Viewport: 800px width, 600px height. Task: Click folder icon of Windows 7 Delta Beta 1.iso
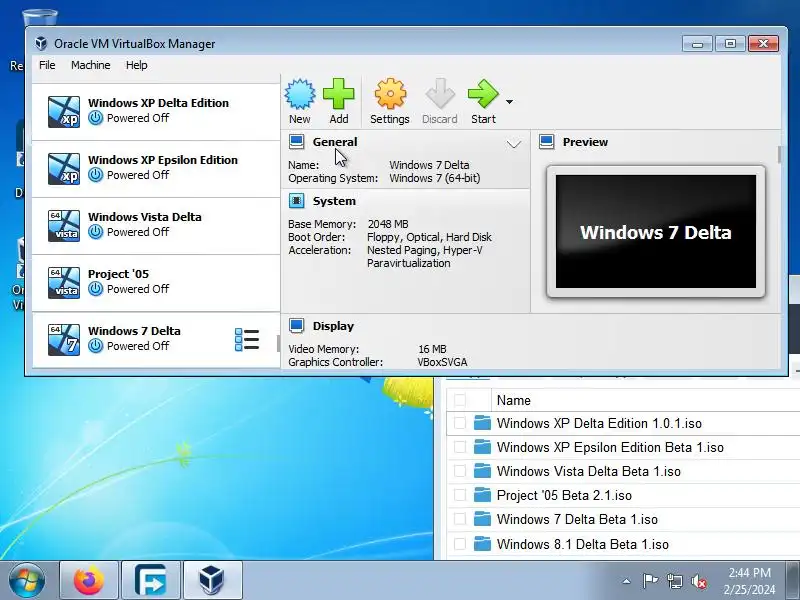[x=482, y=519]
